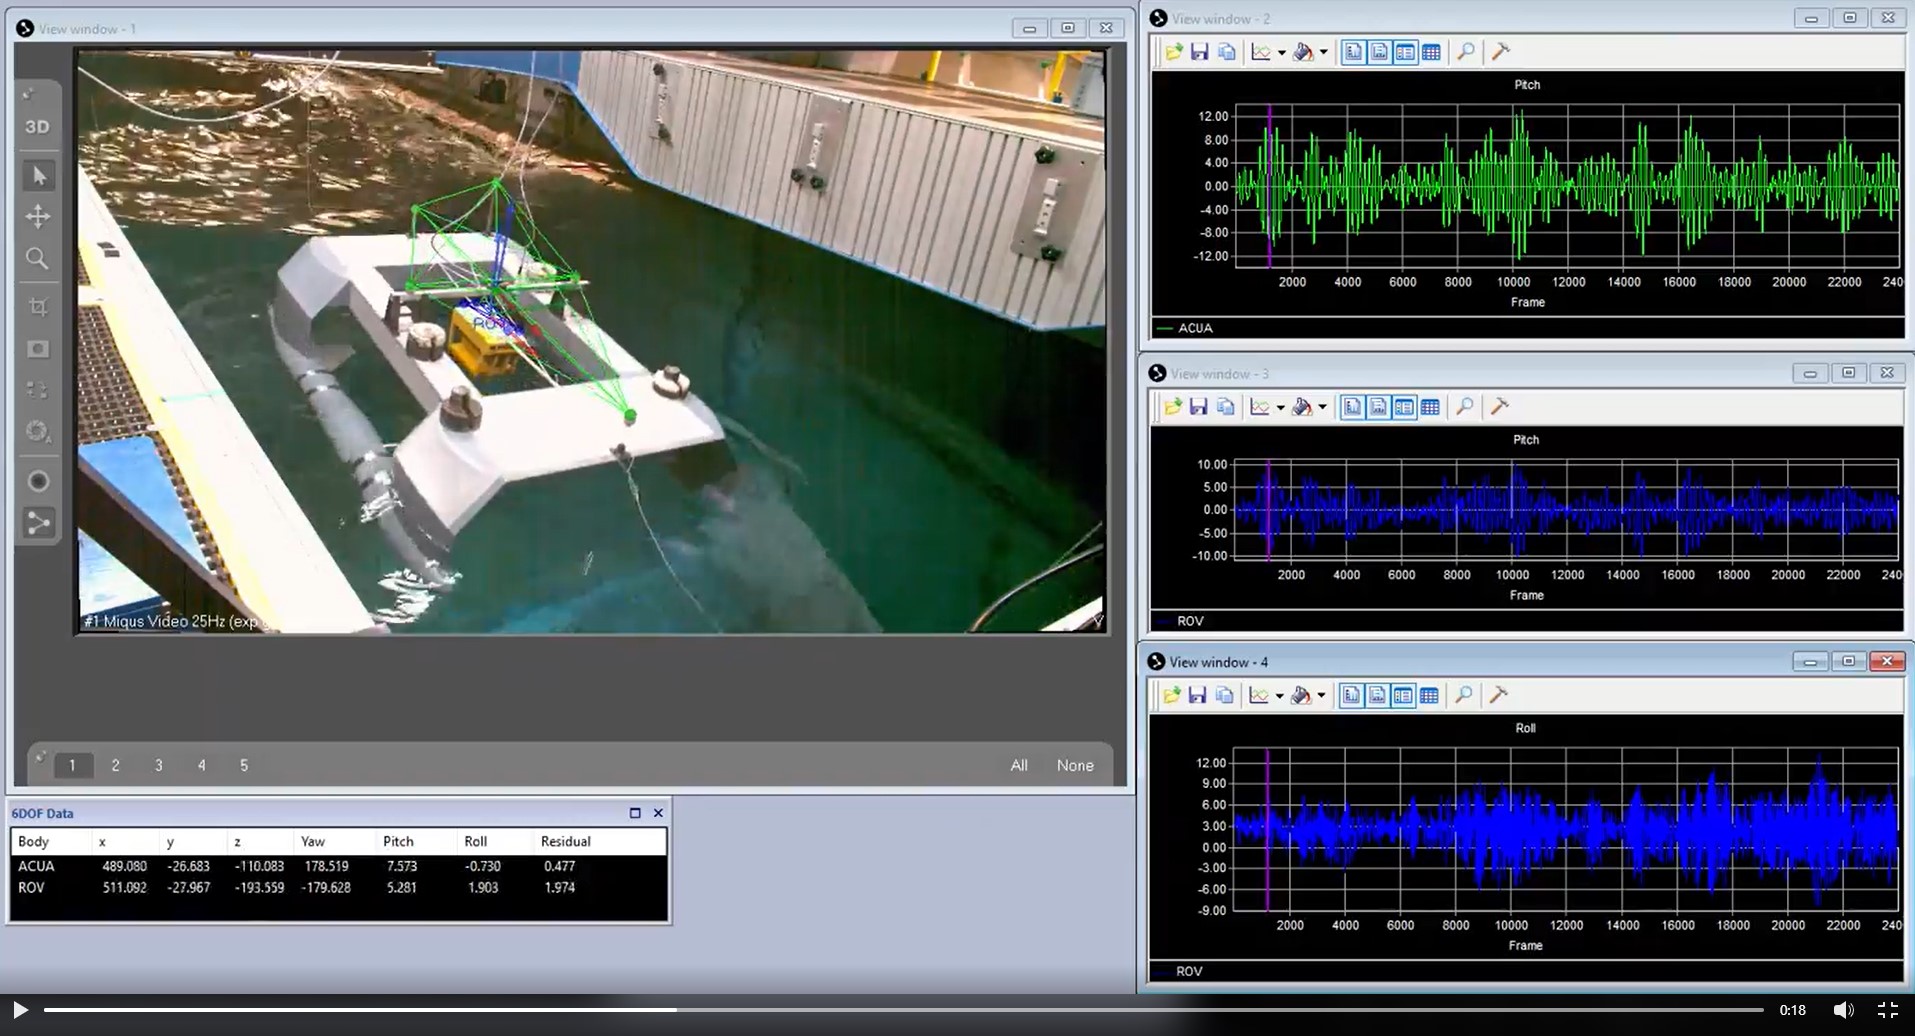Select camera tab 3 in View window 1
The width and height of the screenshot is (1915, 1036).
pos(158,766)
